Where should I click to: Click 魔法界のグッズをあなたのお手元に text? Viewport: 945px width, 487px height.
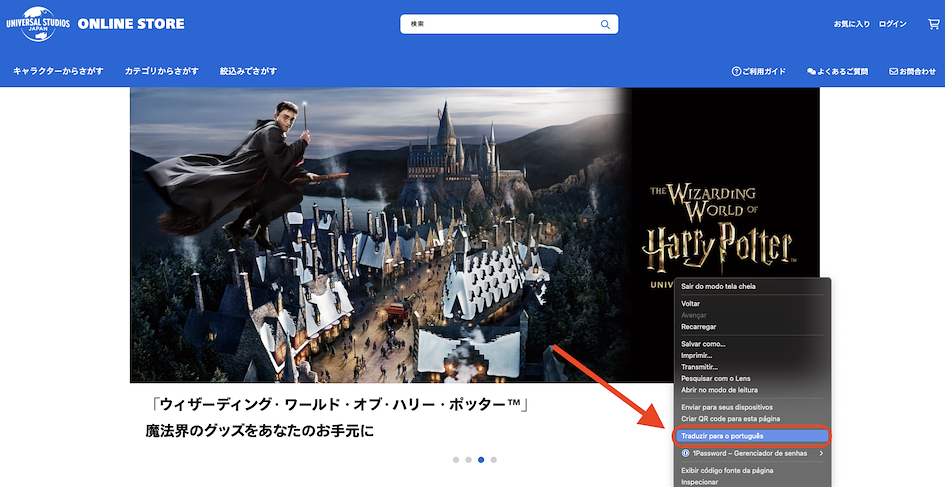tap(260, 431)
